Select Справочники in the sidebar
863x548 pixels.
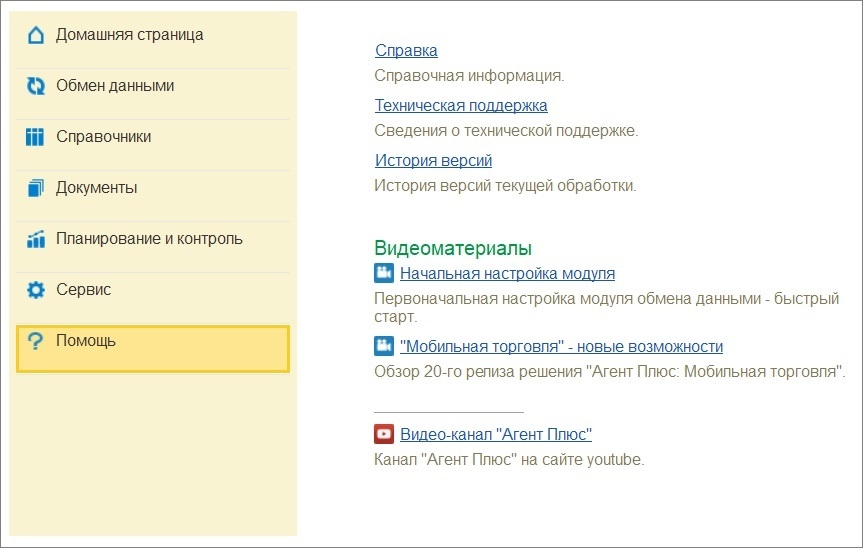(104, 137)
